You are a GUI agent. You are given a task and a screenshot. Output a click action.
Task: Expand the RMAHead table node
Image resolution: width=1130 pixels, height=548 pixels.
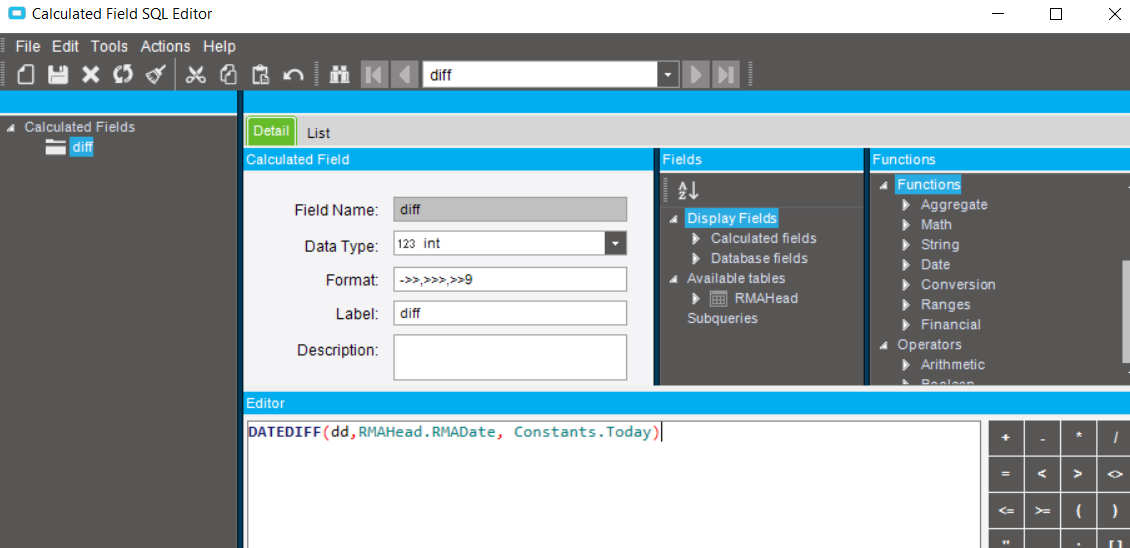click(696, 299)
